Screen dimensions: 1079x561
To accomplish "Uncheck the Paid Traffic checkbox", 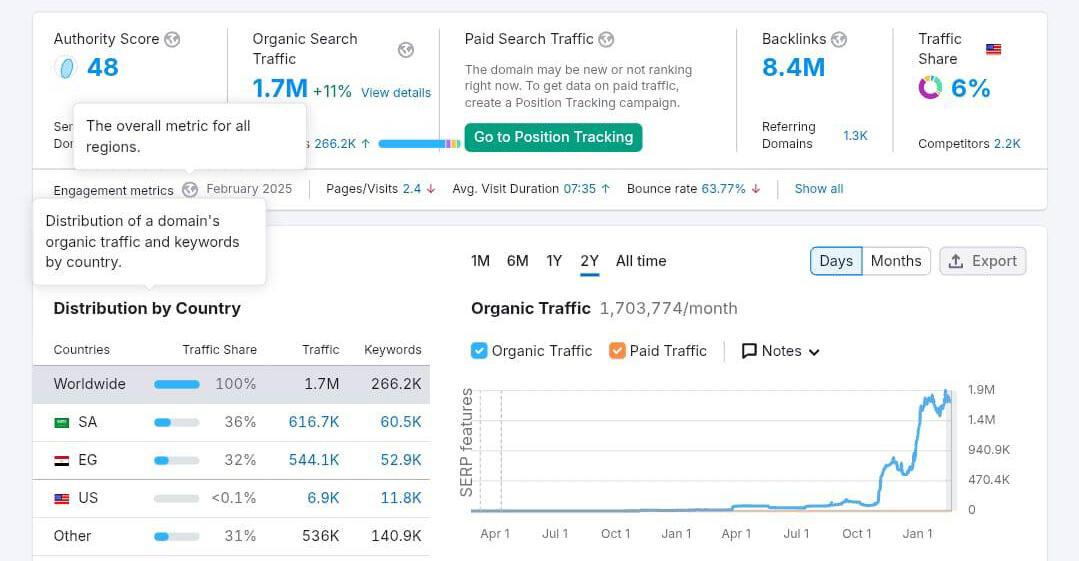I will click(617, 351).
